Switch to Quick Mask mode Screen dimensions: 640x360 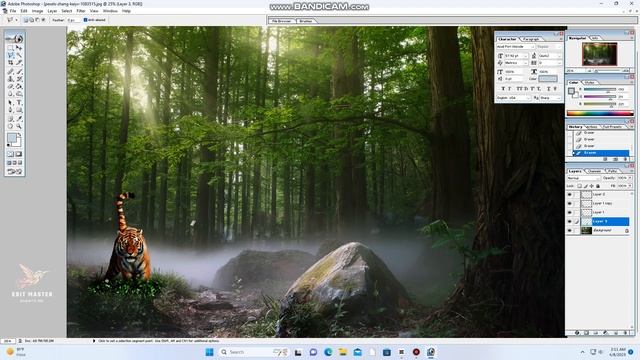tap(19, 154)
